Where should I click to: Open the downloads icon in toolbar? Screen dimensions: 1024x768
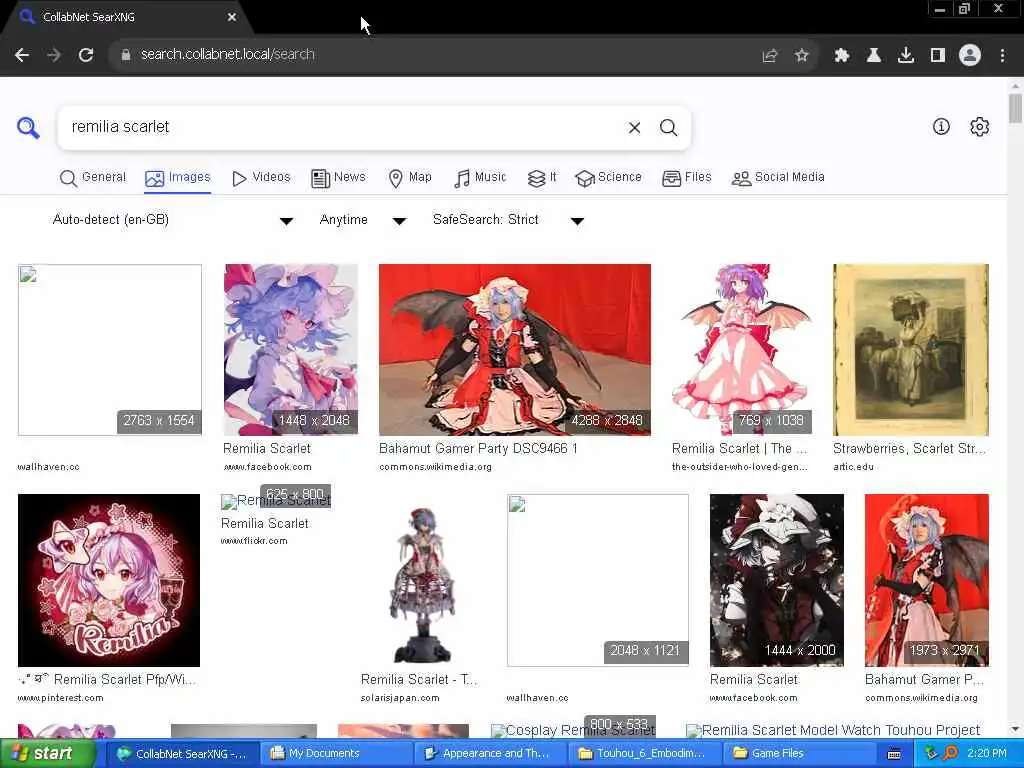(906, 56)
